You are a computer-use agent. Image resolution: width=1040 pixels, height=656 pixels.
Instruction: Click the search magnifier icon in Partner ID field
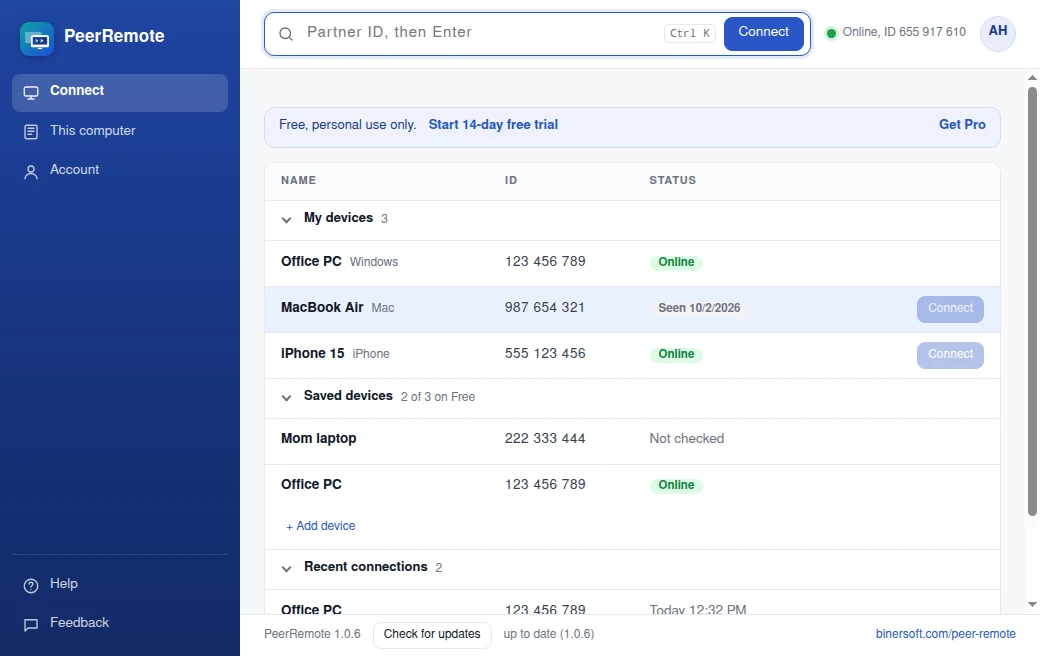point(286,34)
